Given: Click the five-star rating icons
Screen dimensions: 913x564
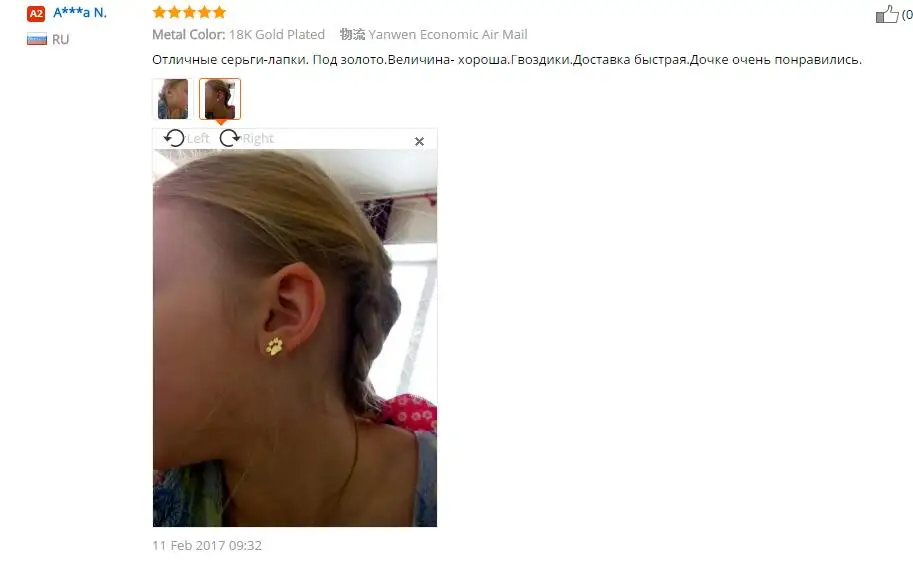Looking at the screenshot, I should 189,12.
